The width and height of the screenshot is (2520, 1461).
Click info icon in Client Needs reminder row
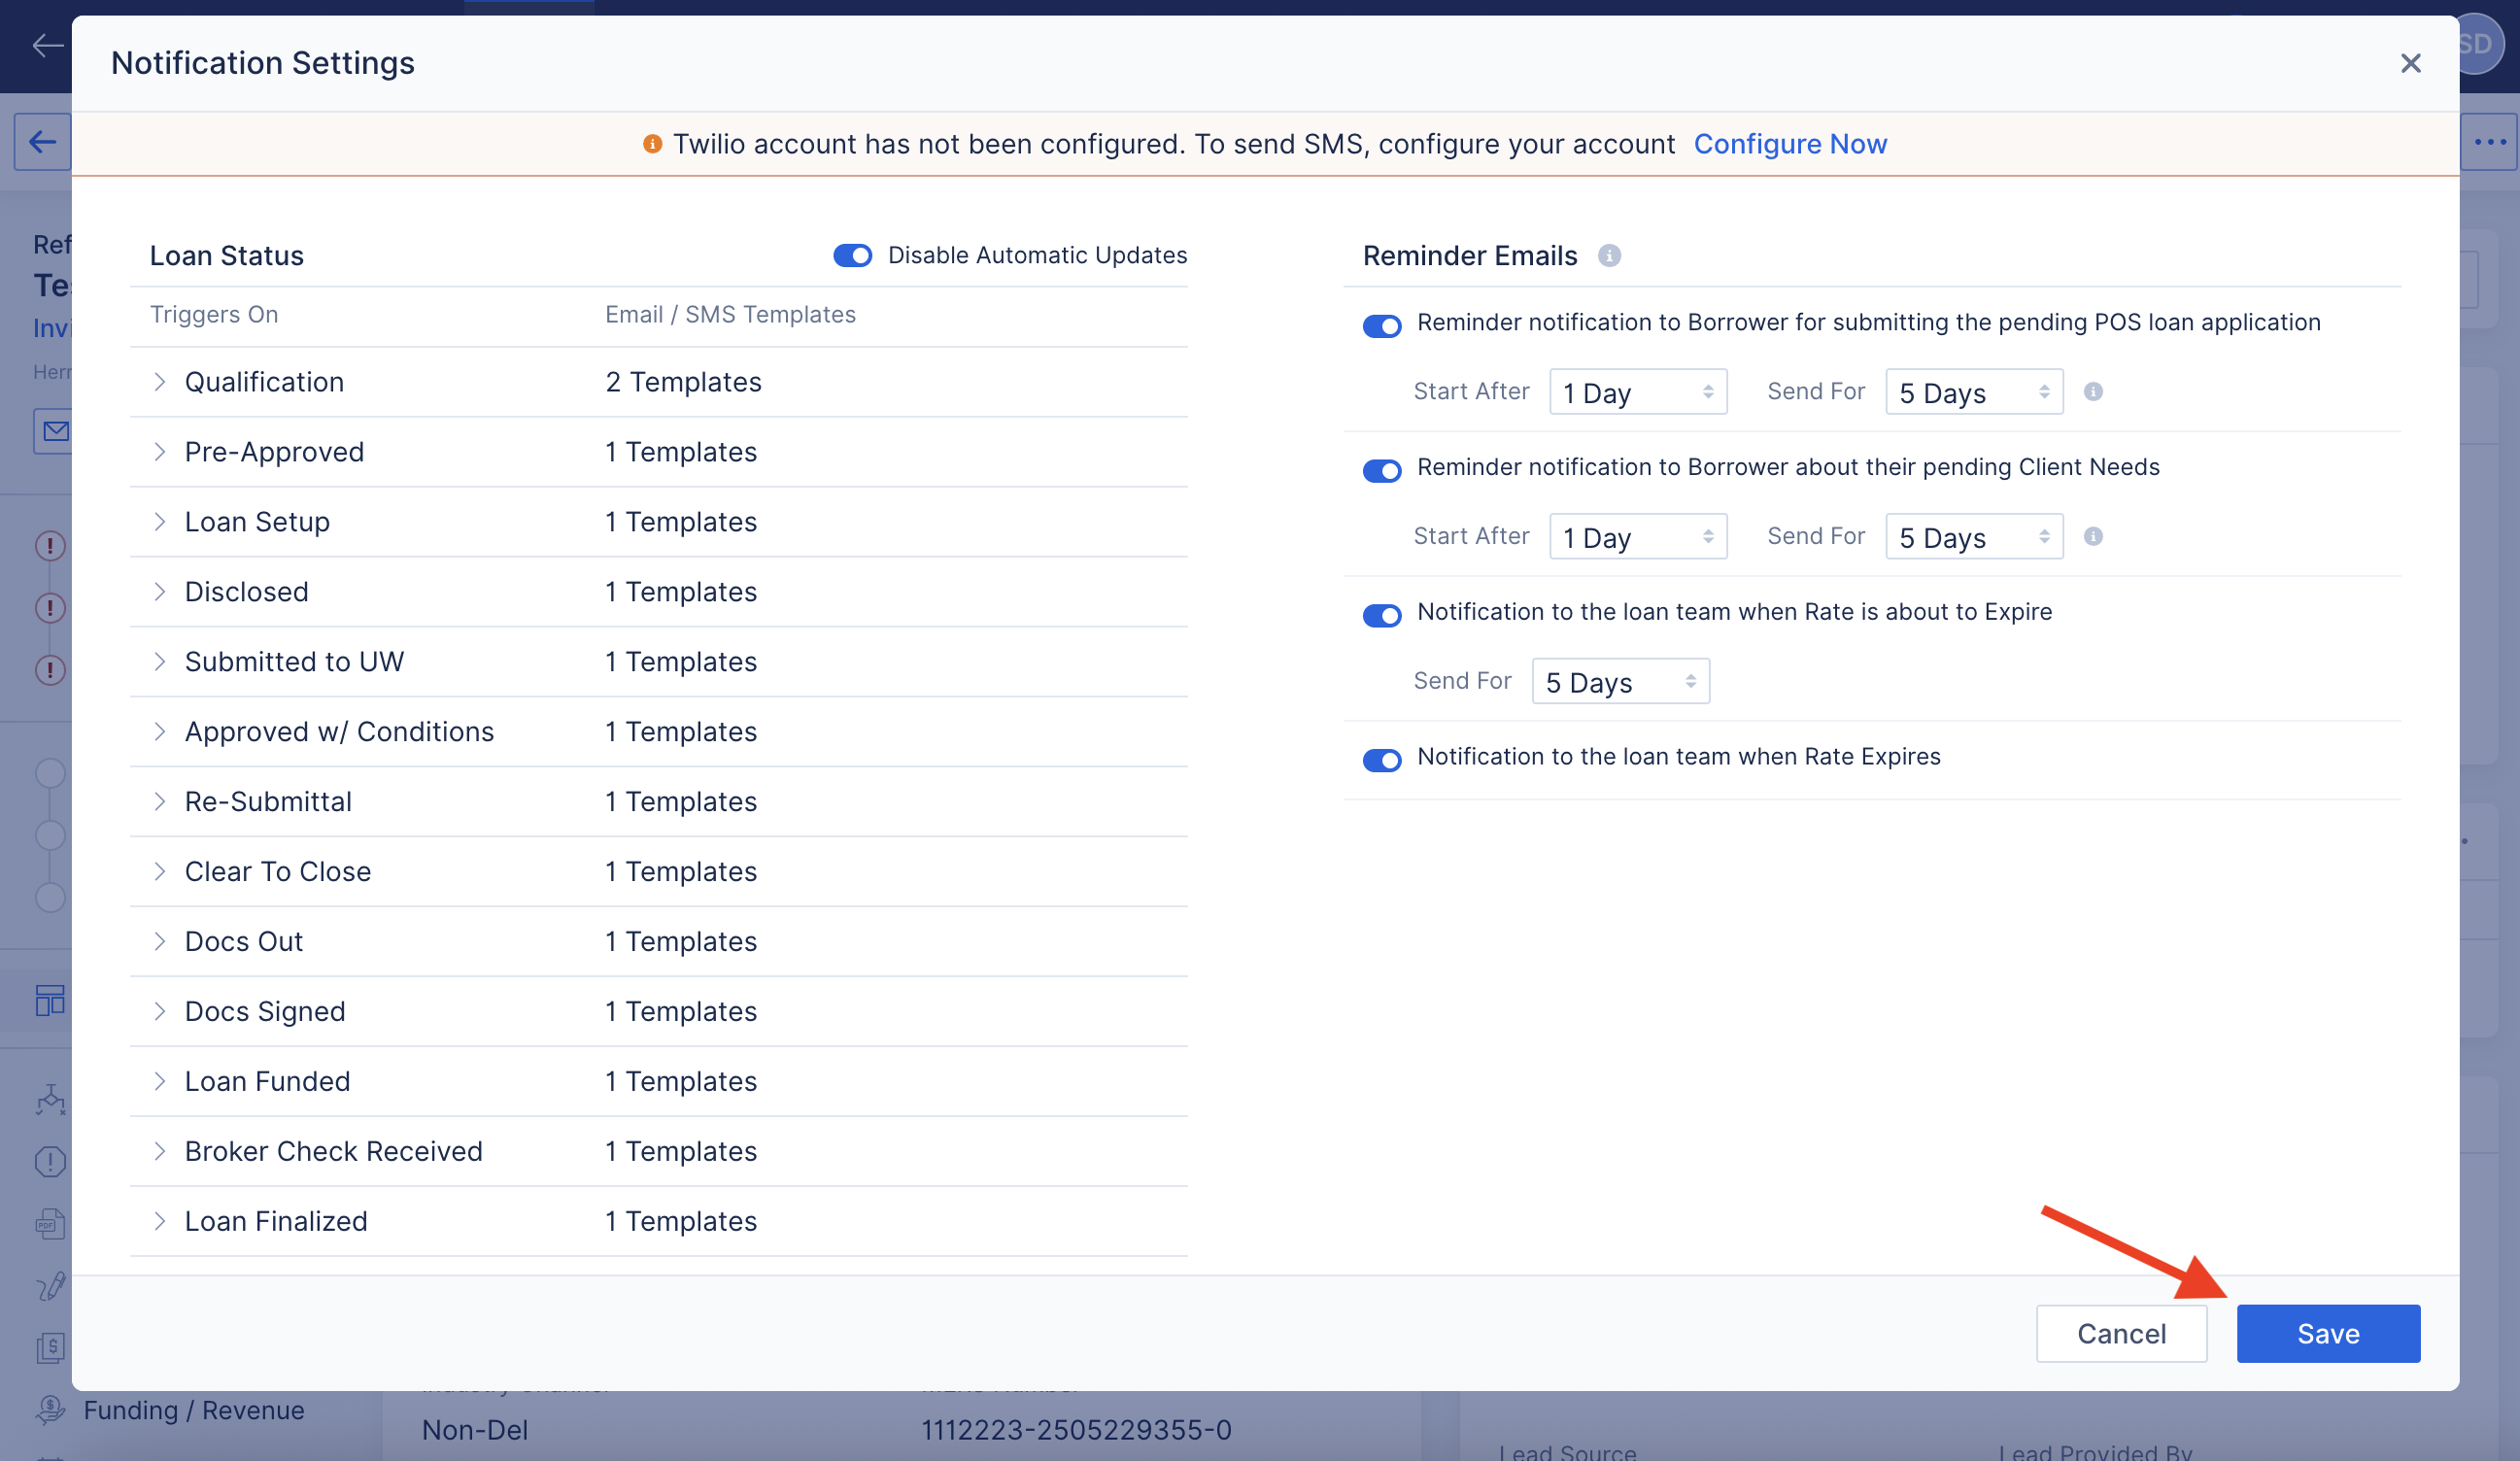[2093, 537]
